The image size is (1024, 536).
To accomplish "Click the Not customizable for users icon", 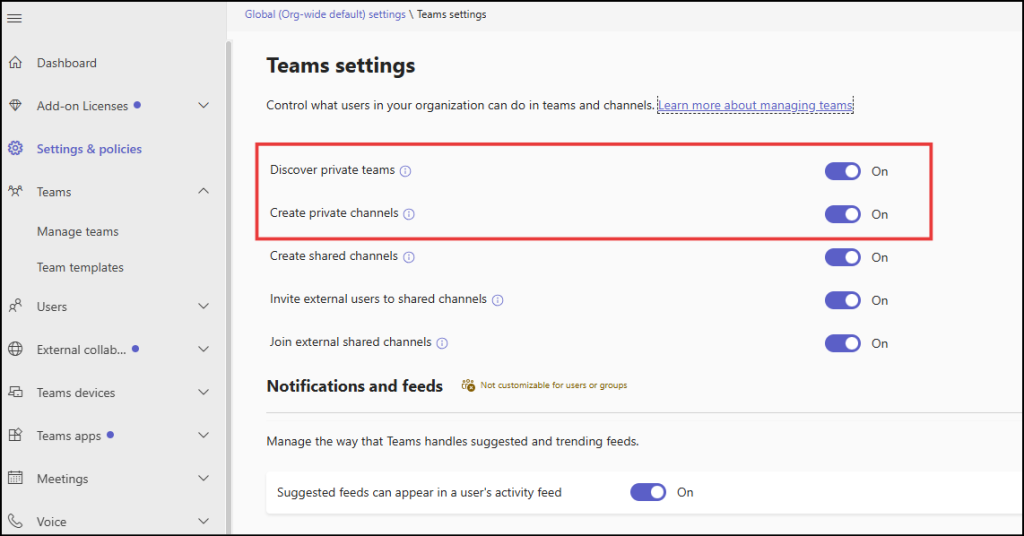I will (468, 385).
